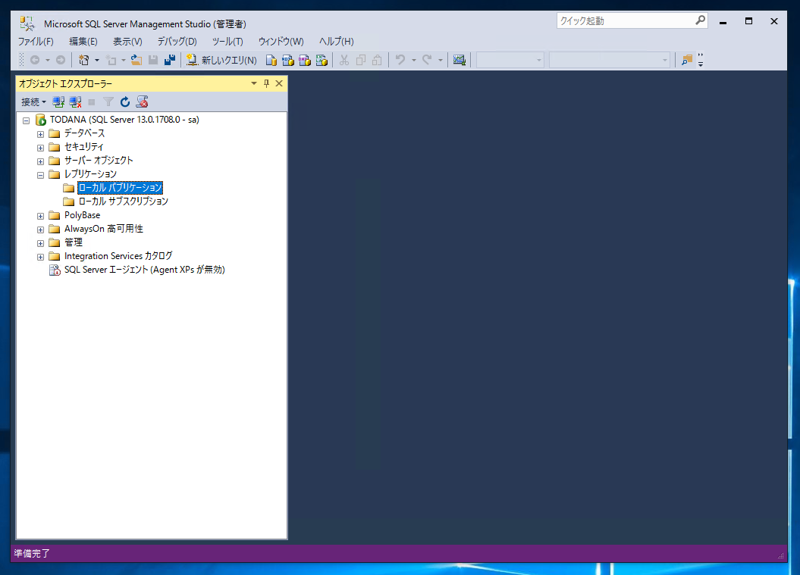Select the SQL Server エージェント node
Viewport: 800px width, 575px height.
pos(144,270)
